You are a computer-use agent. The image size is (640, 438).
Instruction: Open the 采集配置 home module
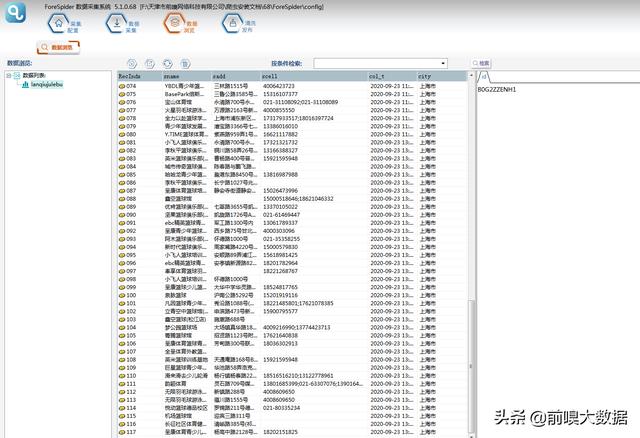(x=65, y=24)
